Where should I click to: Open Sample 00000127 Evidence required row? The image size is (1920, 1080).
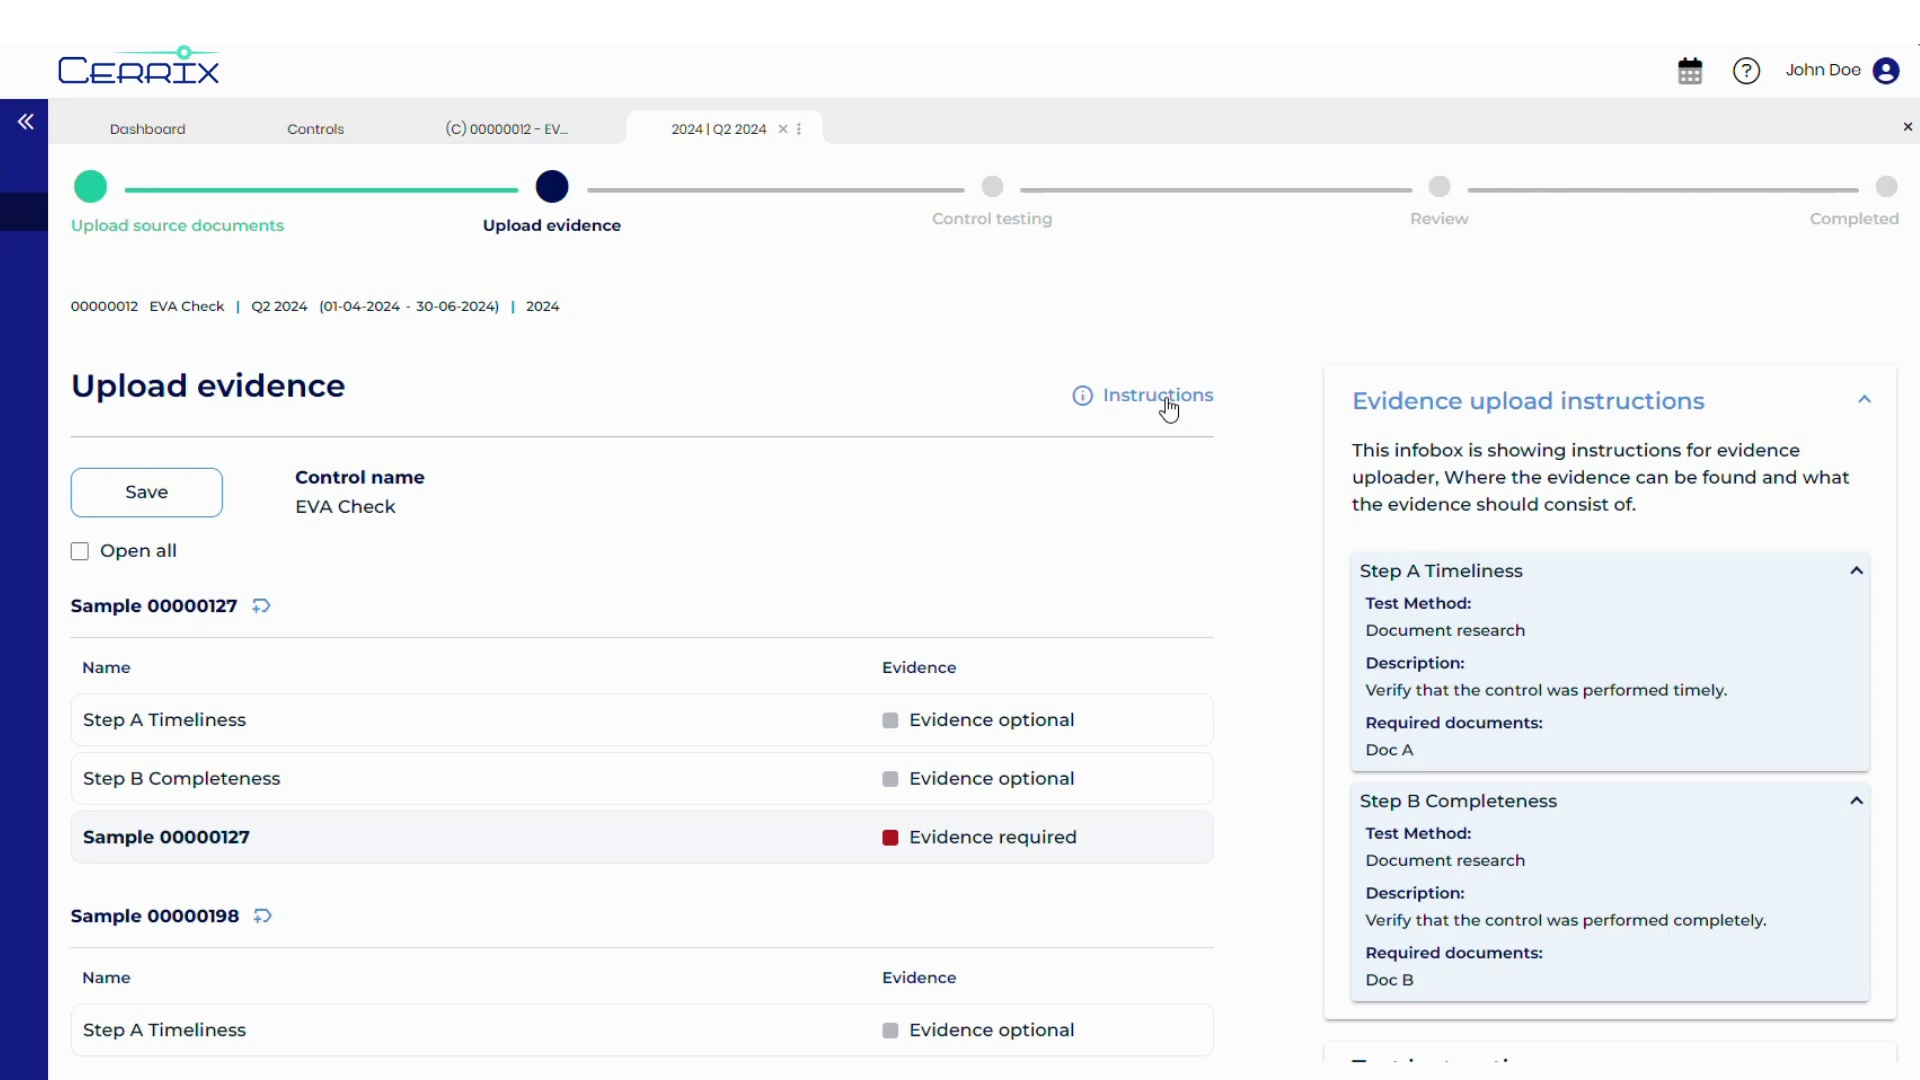coord(641,837)
